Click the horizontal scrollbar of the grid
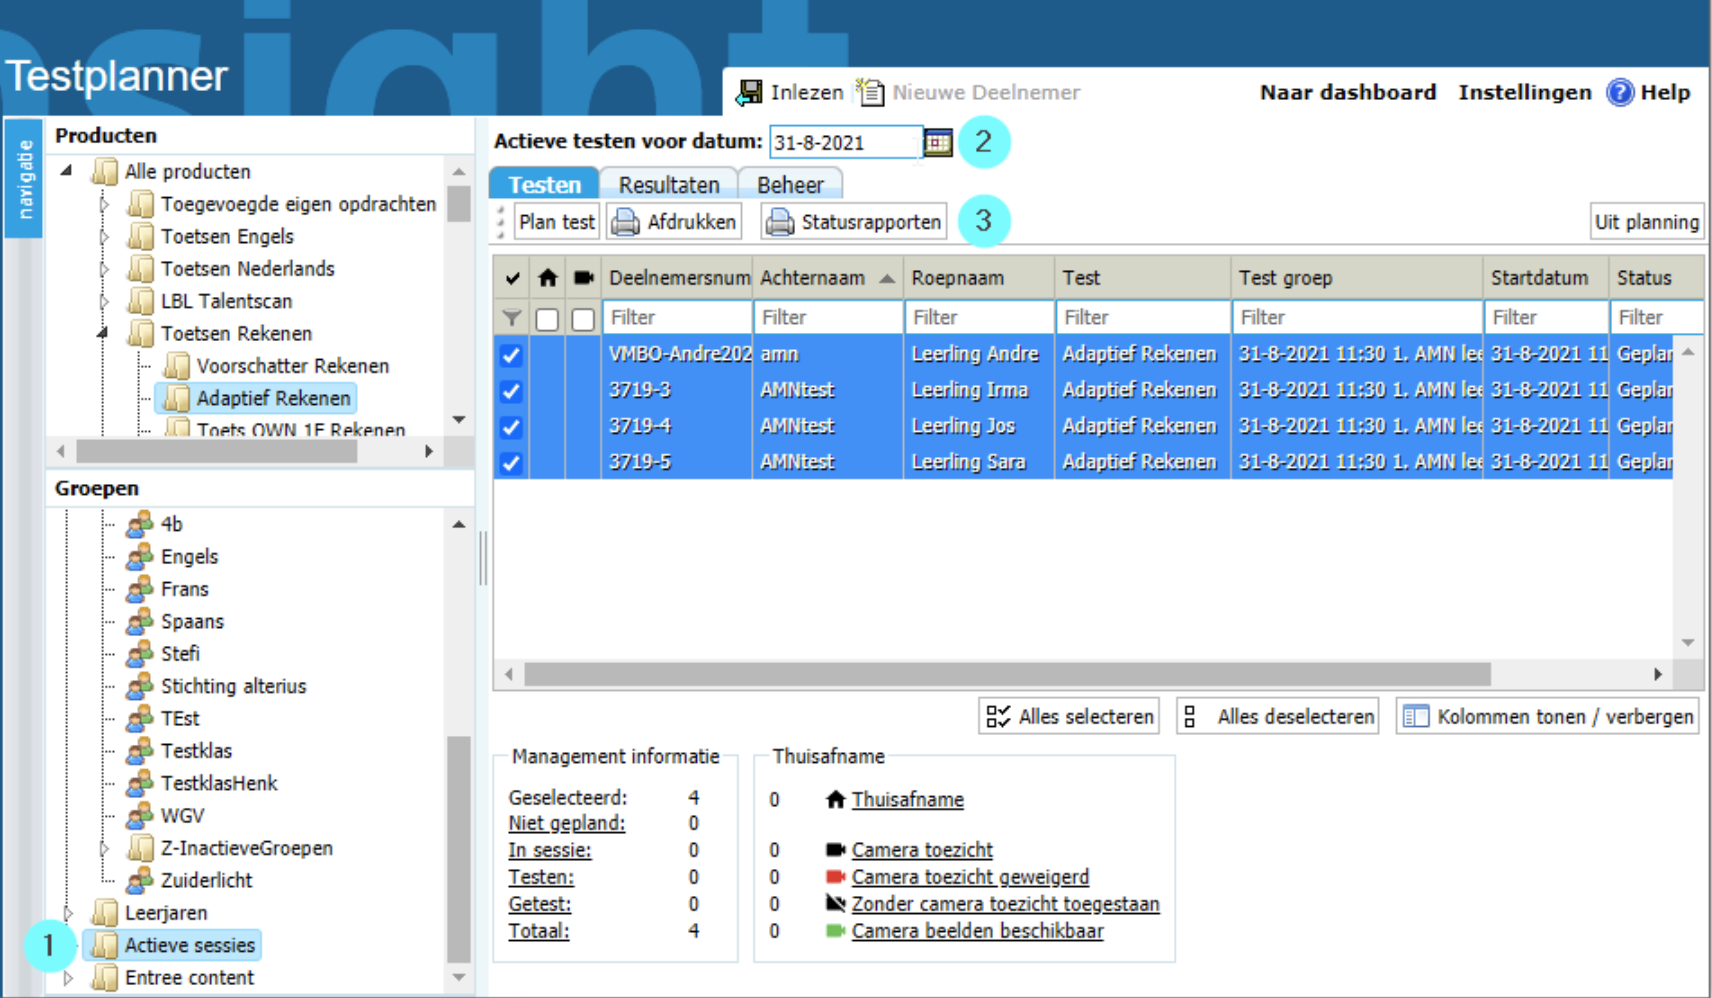This screenshot has width=1712, height=998. coord(1006,675)
